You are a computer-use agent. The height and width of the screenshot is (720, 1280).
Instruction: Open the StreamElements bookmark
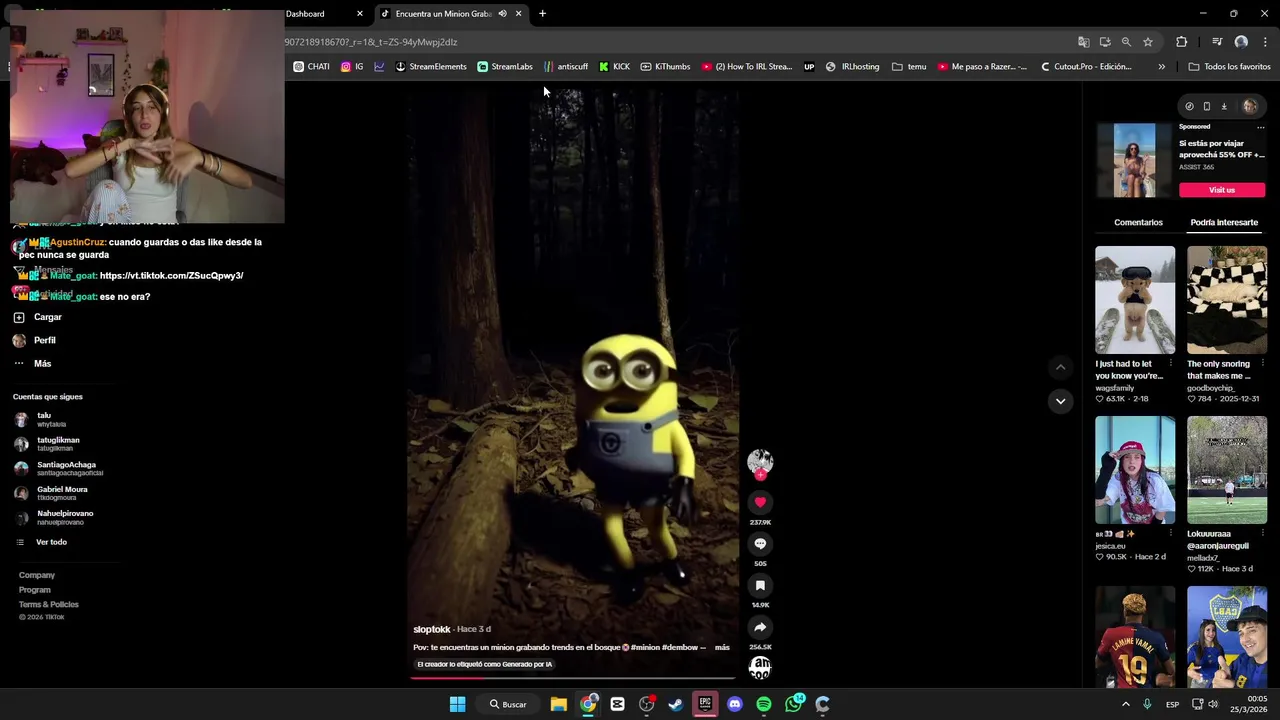[431, 67]
